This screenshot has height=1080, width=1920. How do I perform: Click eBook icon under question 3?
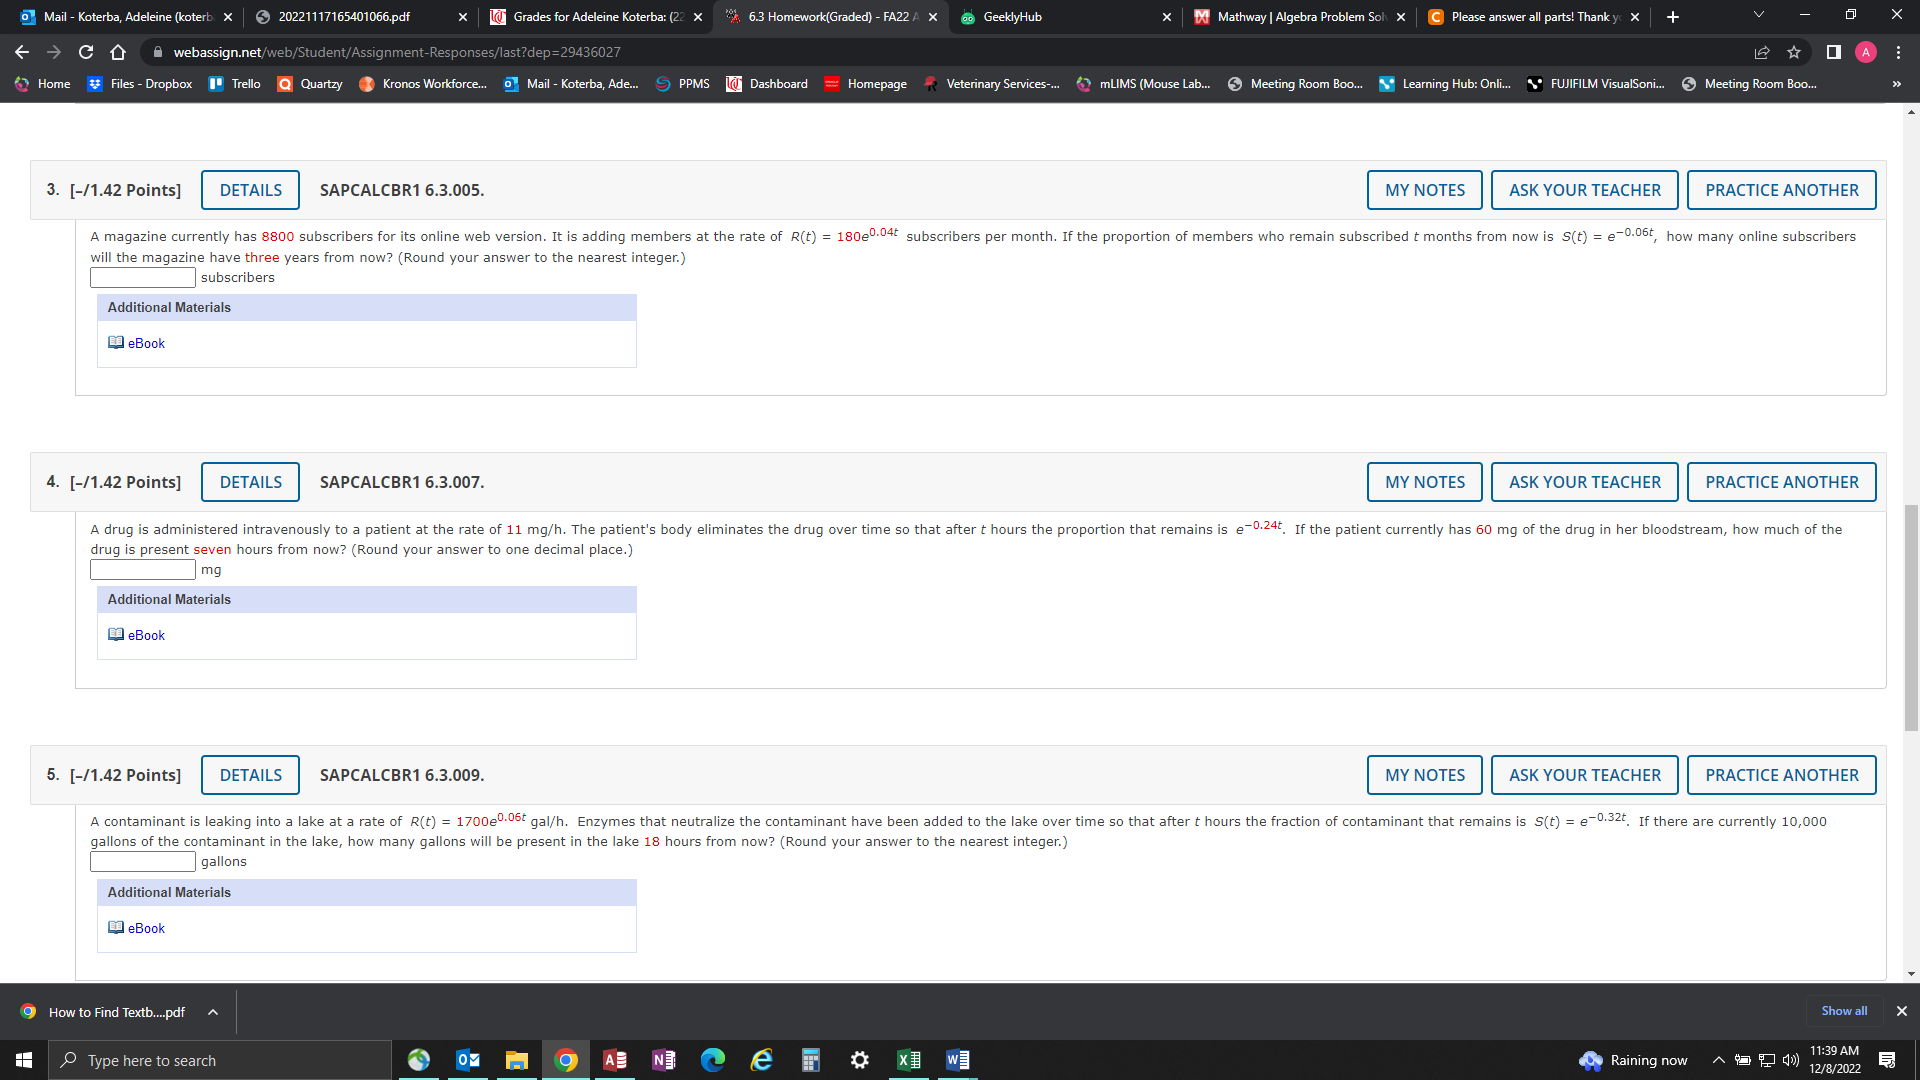pyautogui.click(x=116, y=343)
